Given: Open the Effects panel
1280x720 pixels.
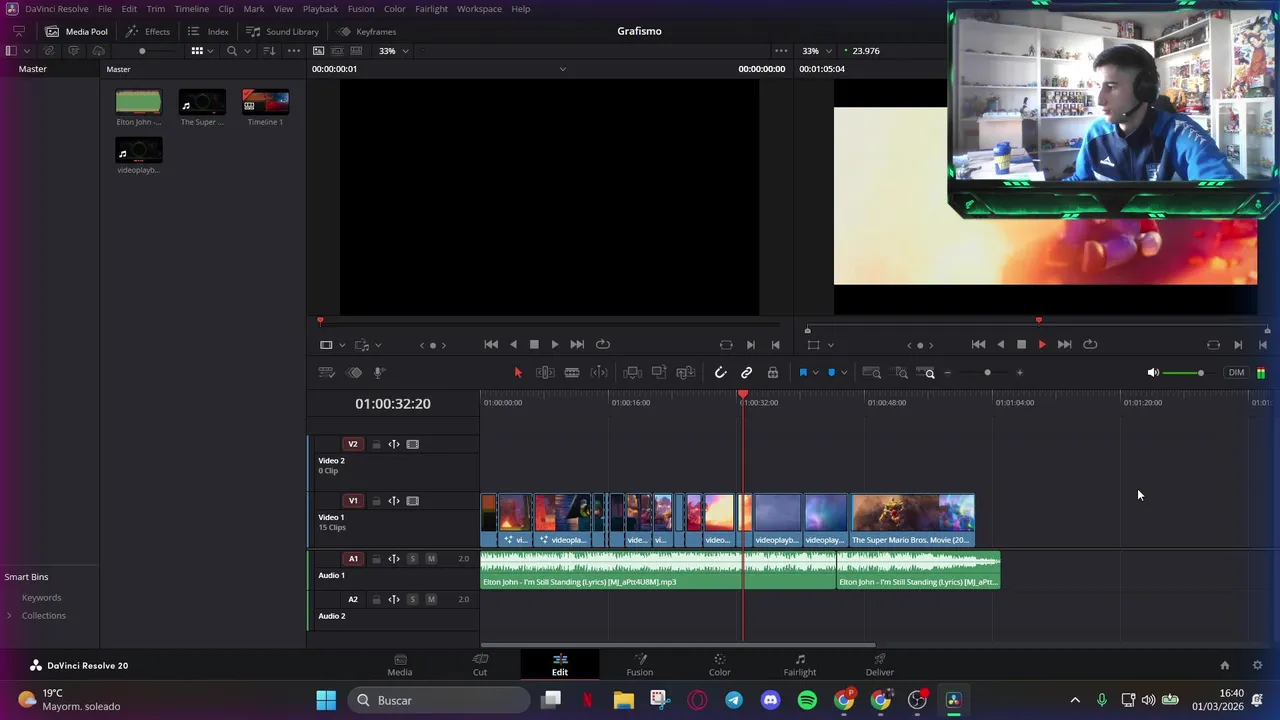Looking at the screenshot, I should tap(148, 32).
